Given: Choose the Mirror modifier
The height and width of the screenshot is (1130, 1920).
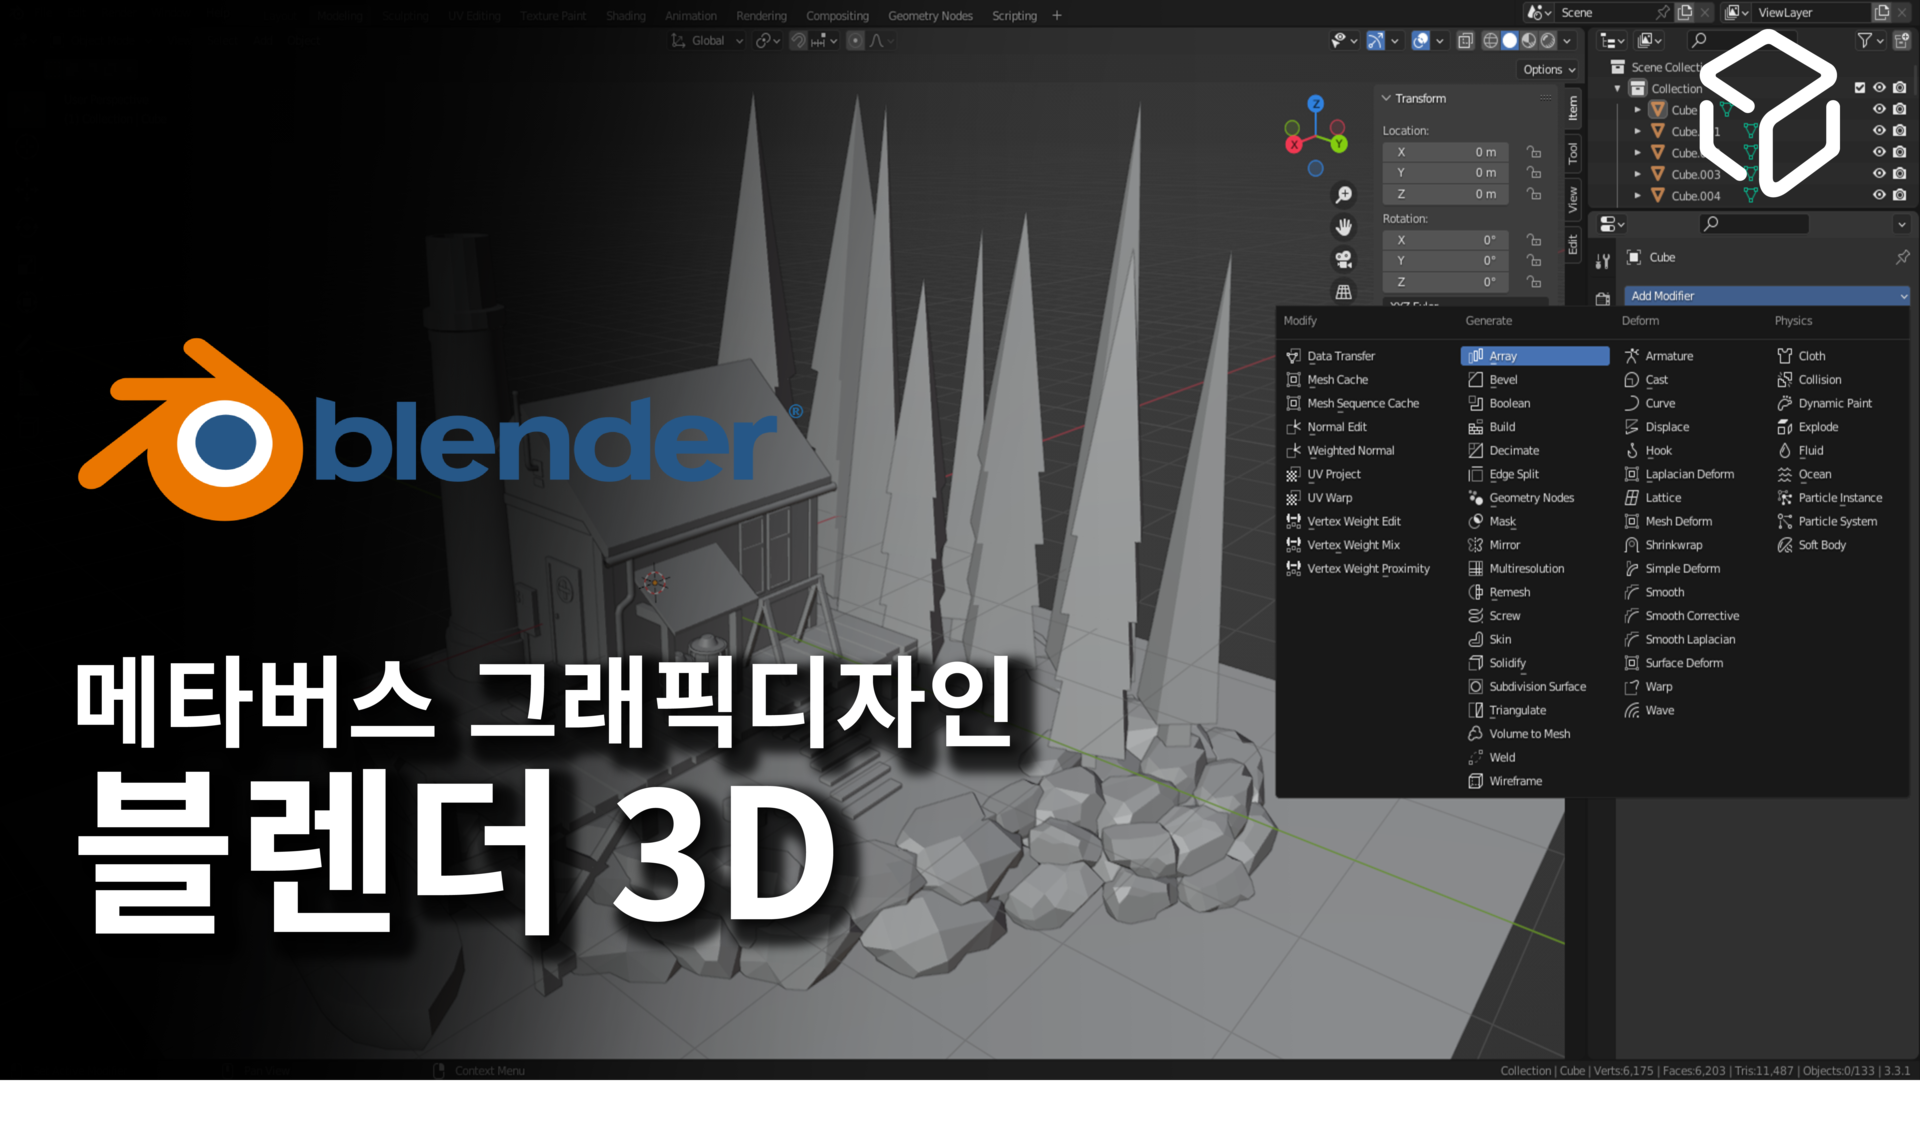Looking at the screenshot, I should 1504,545.
